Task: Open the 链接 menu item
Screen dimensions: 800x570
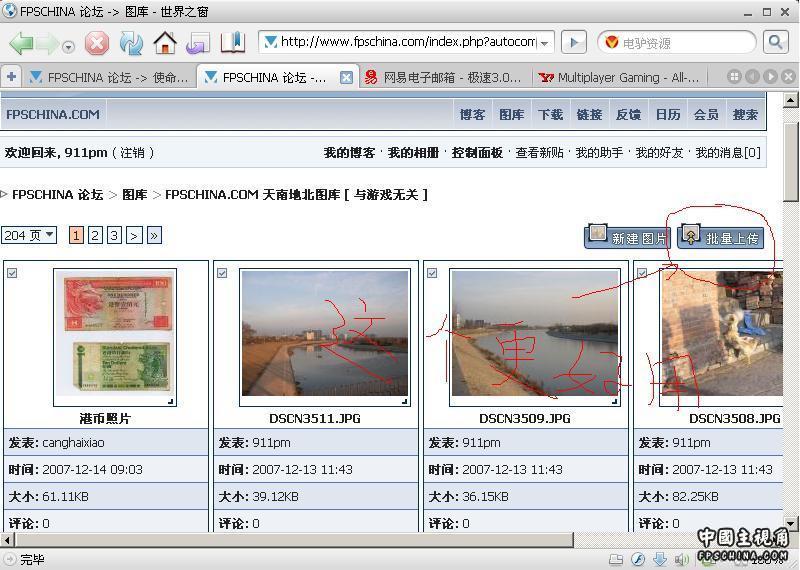Action: pos(589,115)
